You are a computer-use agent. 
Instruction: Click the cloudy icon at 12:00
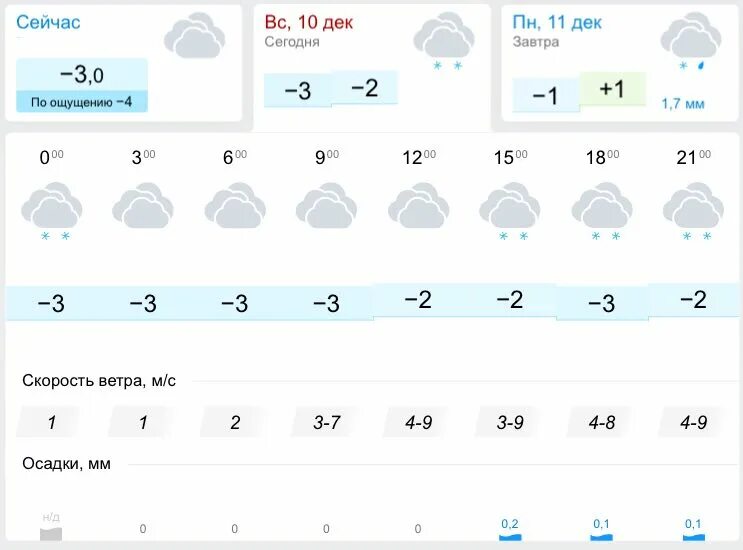[x=418, y=206]
